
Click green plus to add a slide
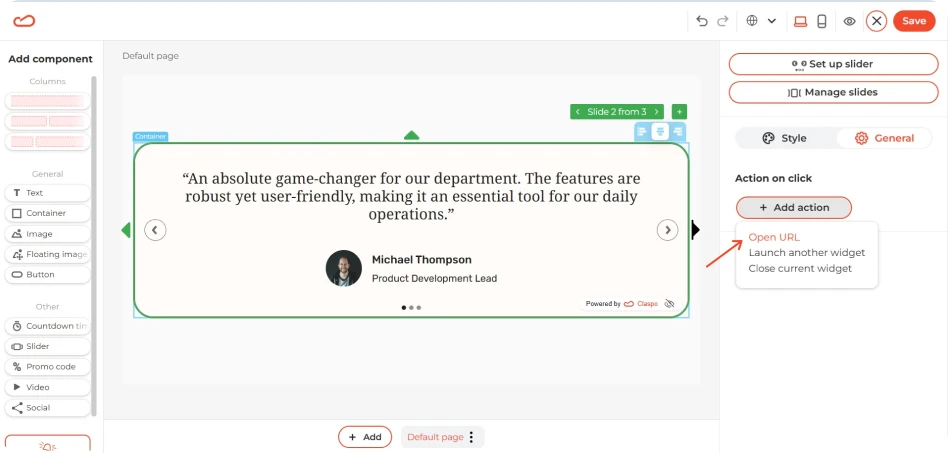(x=680, y=112)
